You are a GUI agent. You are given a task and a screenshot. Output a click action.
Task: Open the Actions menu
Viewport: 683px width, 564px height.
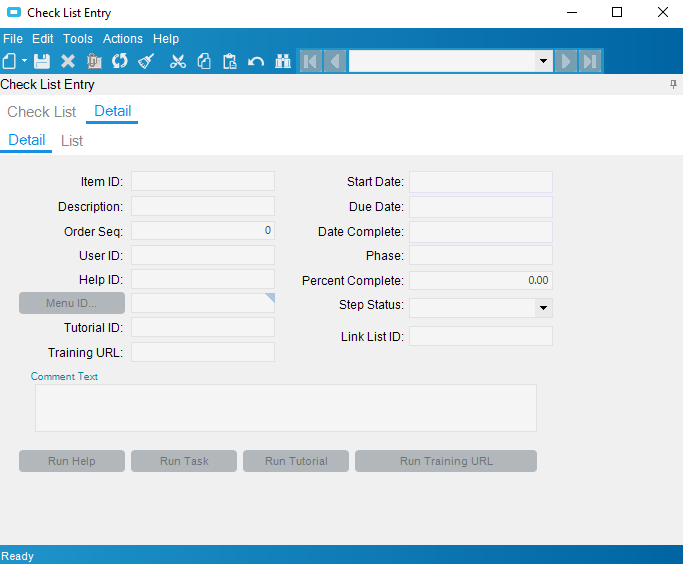[123, 39]
